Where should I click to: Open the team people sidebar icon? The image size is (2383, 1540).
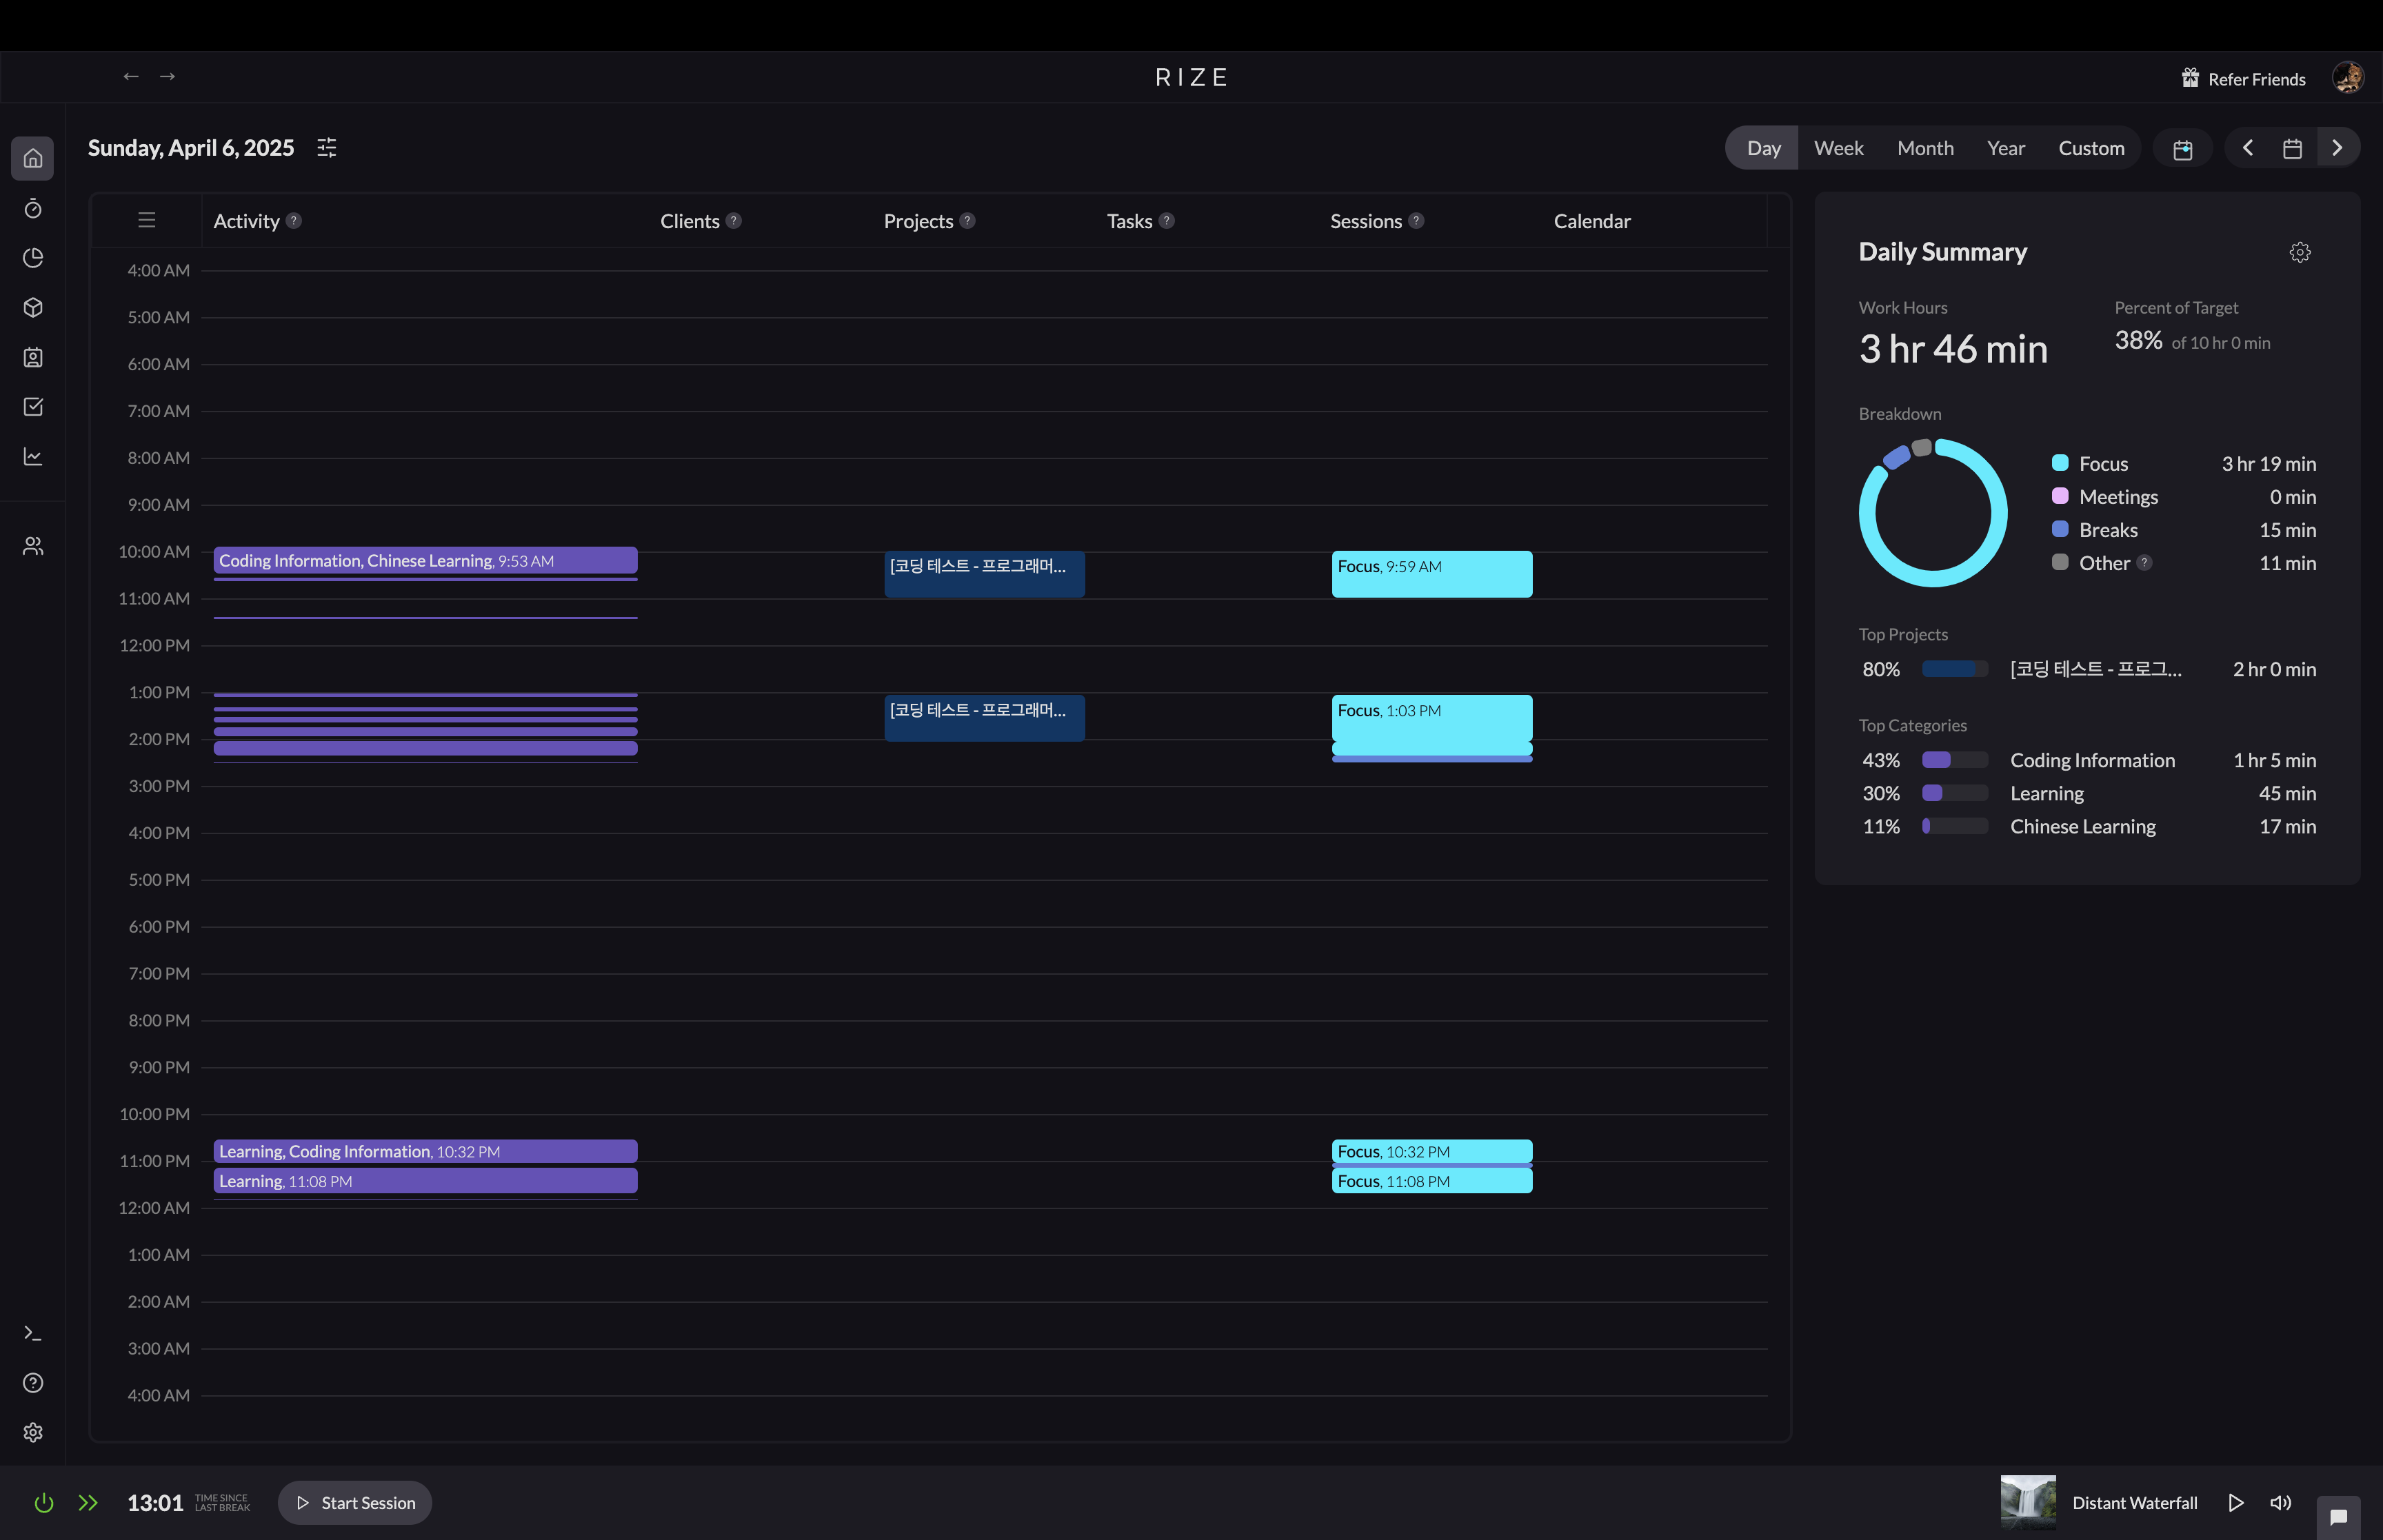(x=33, y=546)
